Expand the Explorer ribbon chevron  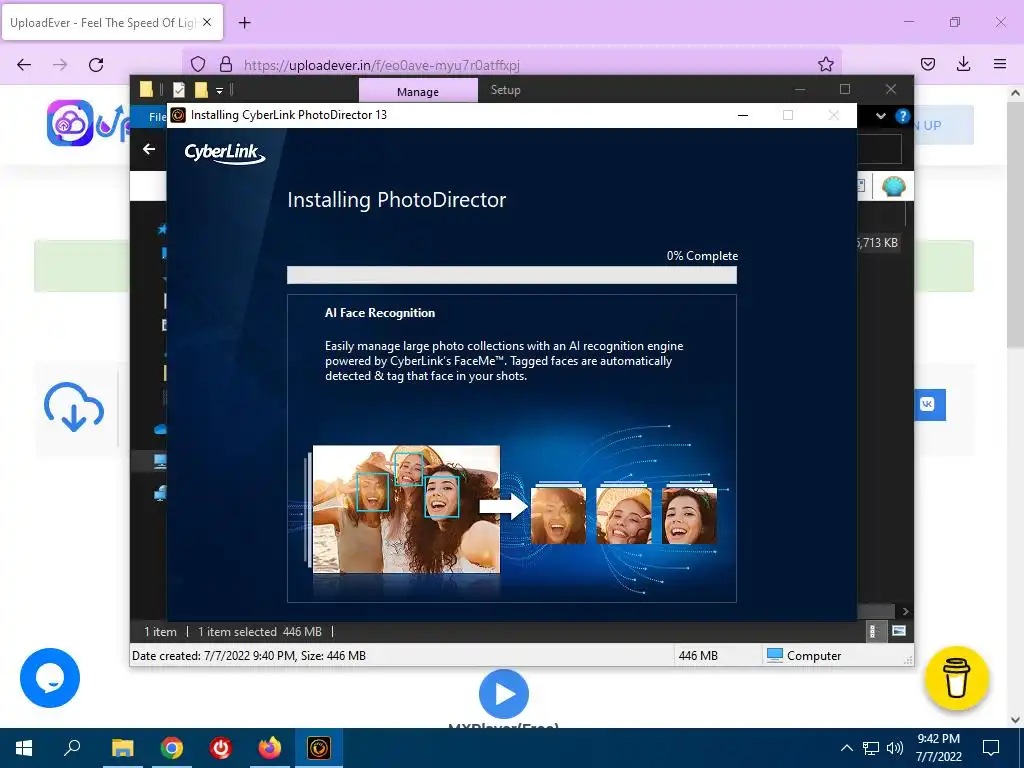[881, 116]
